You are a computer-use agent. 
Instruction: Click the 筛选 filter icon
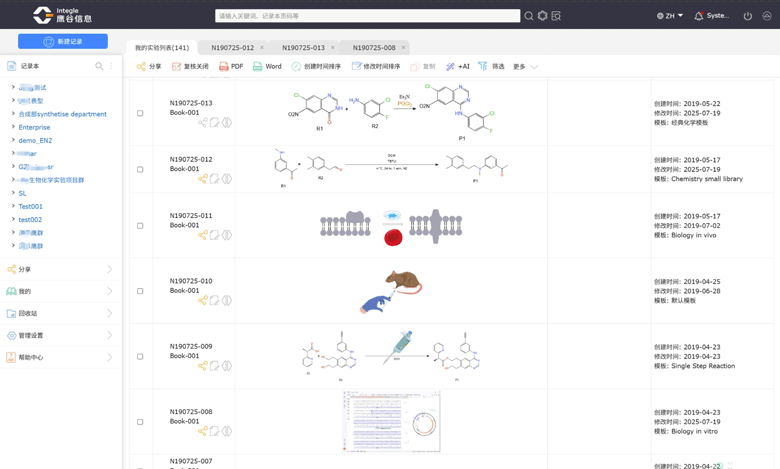tap(483, 67)
